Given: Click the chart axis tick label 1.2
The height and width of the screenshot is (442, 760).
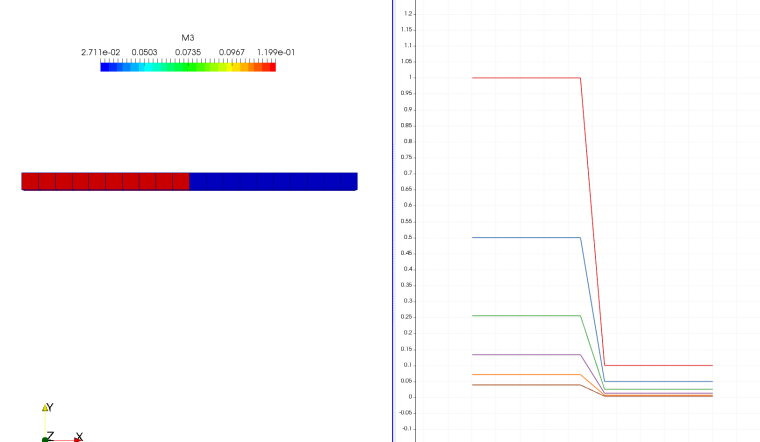Looking at the screenshot, I should click(408, 14).
